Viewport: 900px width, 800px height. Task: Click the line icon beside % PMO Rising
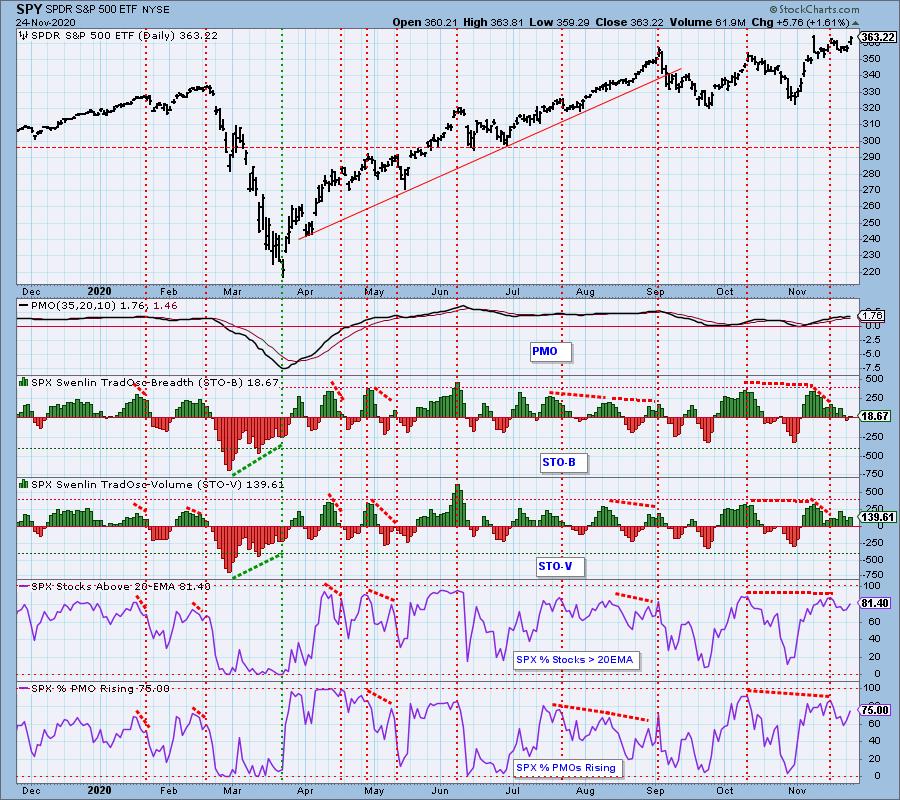(24, 688)
